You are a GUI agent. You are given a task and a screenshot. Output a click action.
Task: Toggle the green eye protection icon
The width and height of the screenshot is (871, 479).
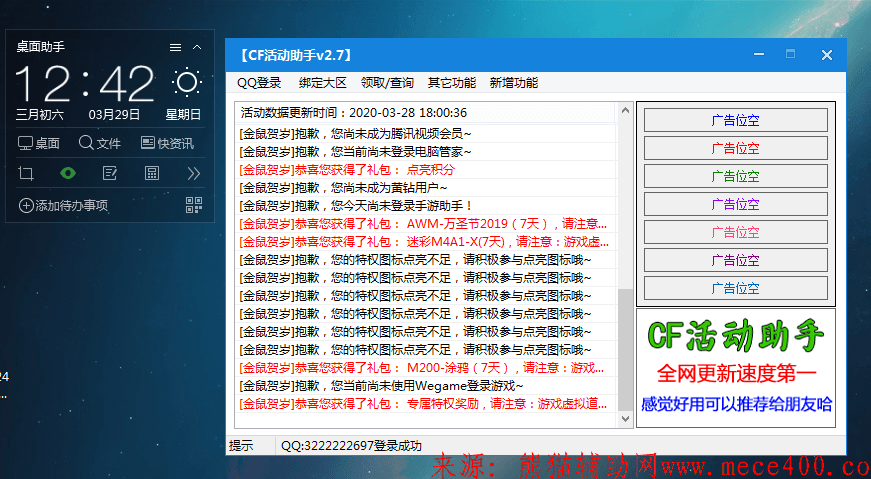click(x=68, y=173)
